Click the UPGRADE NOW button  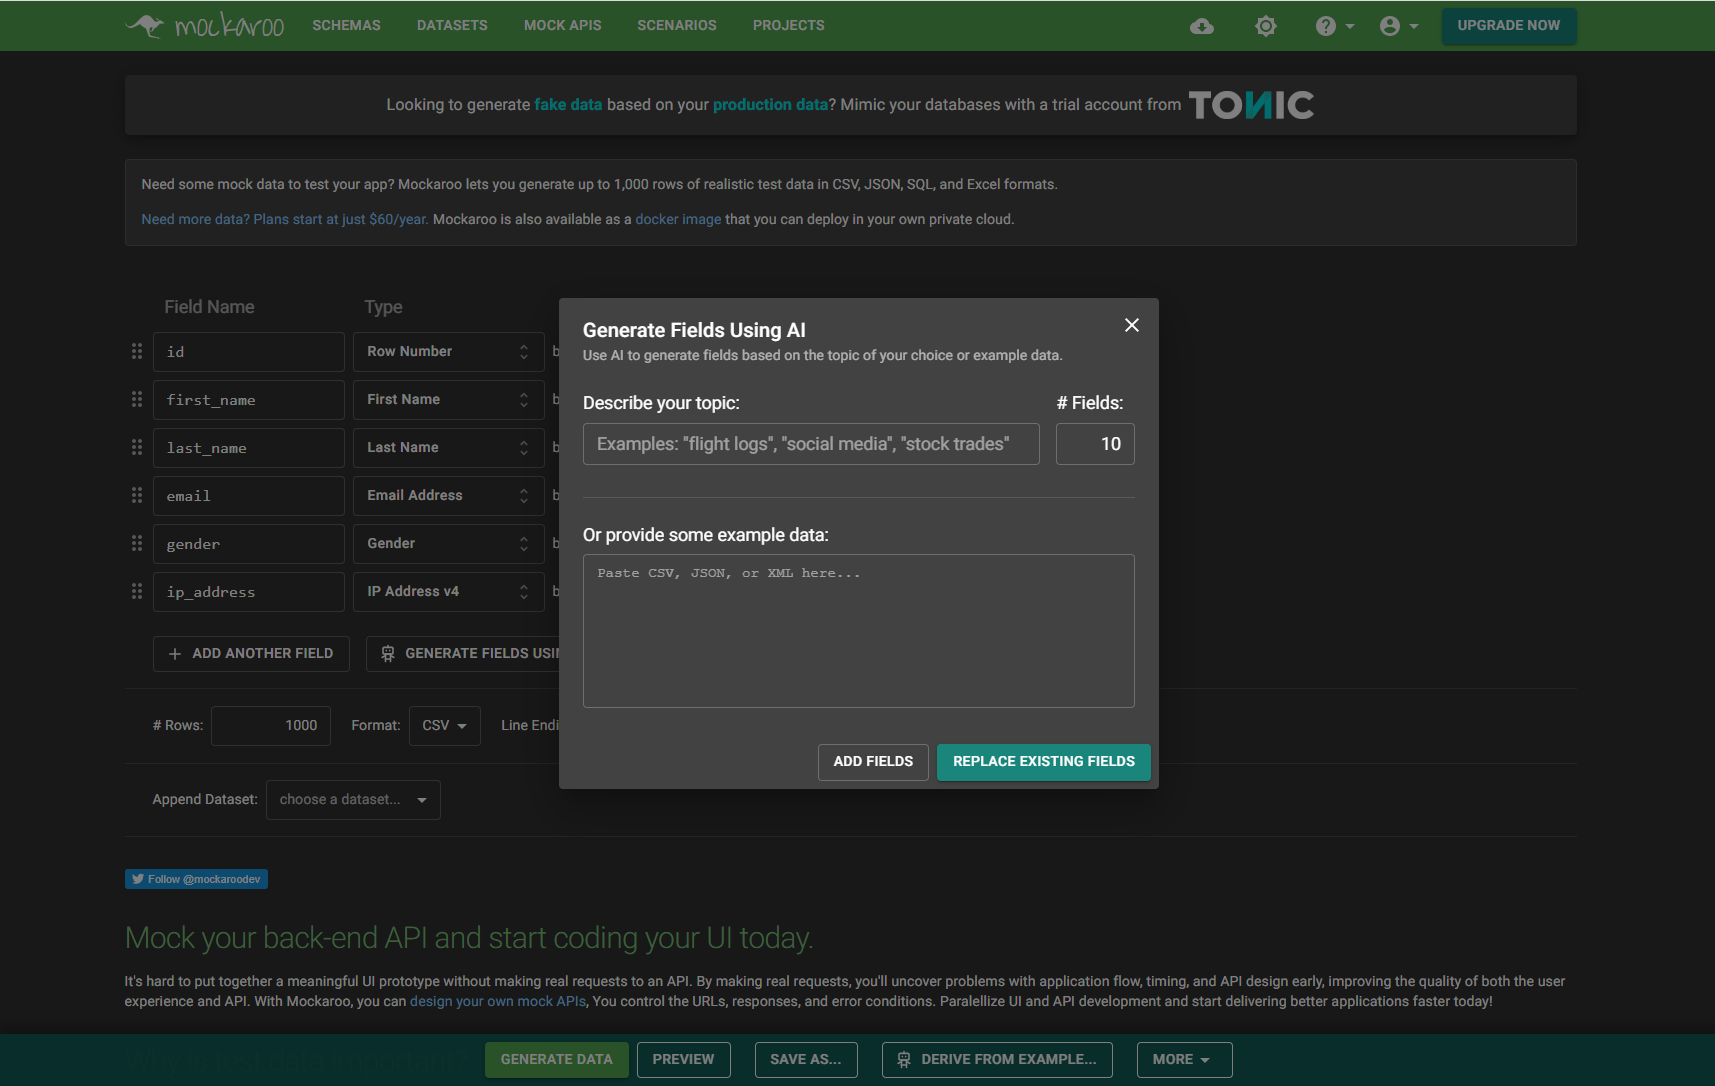click(1509, 26)
